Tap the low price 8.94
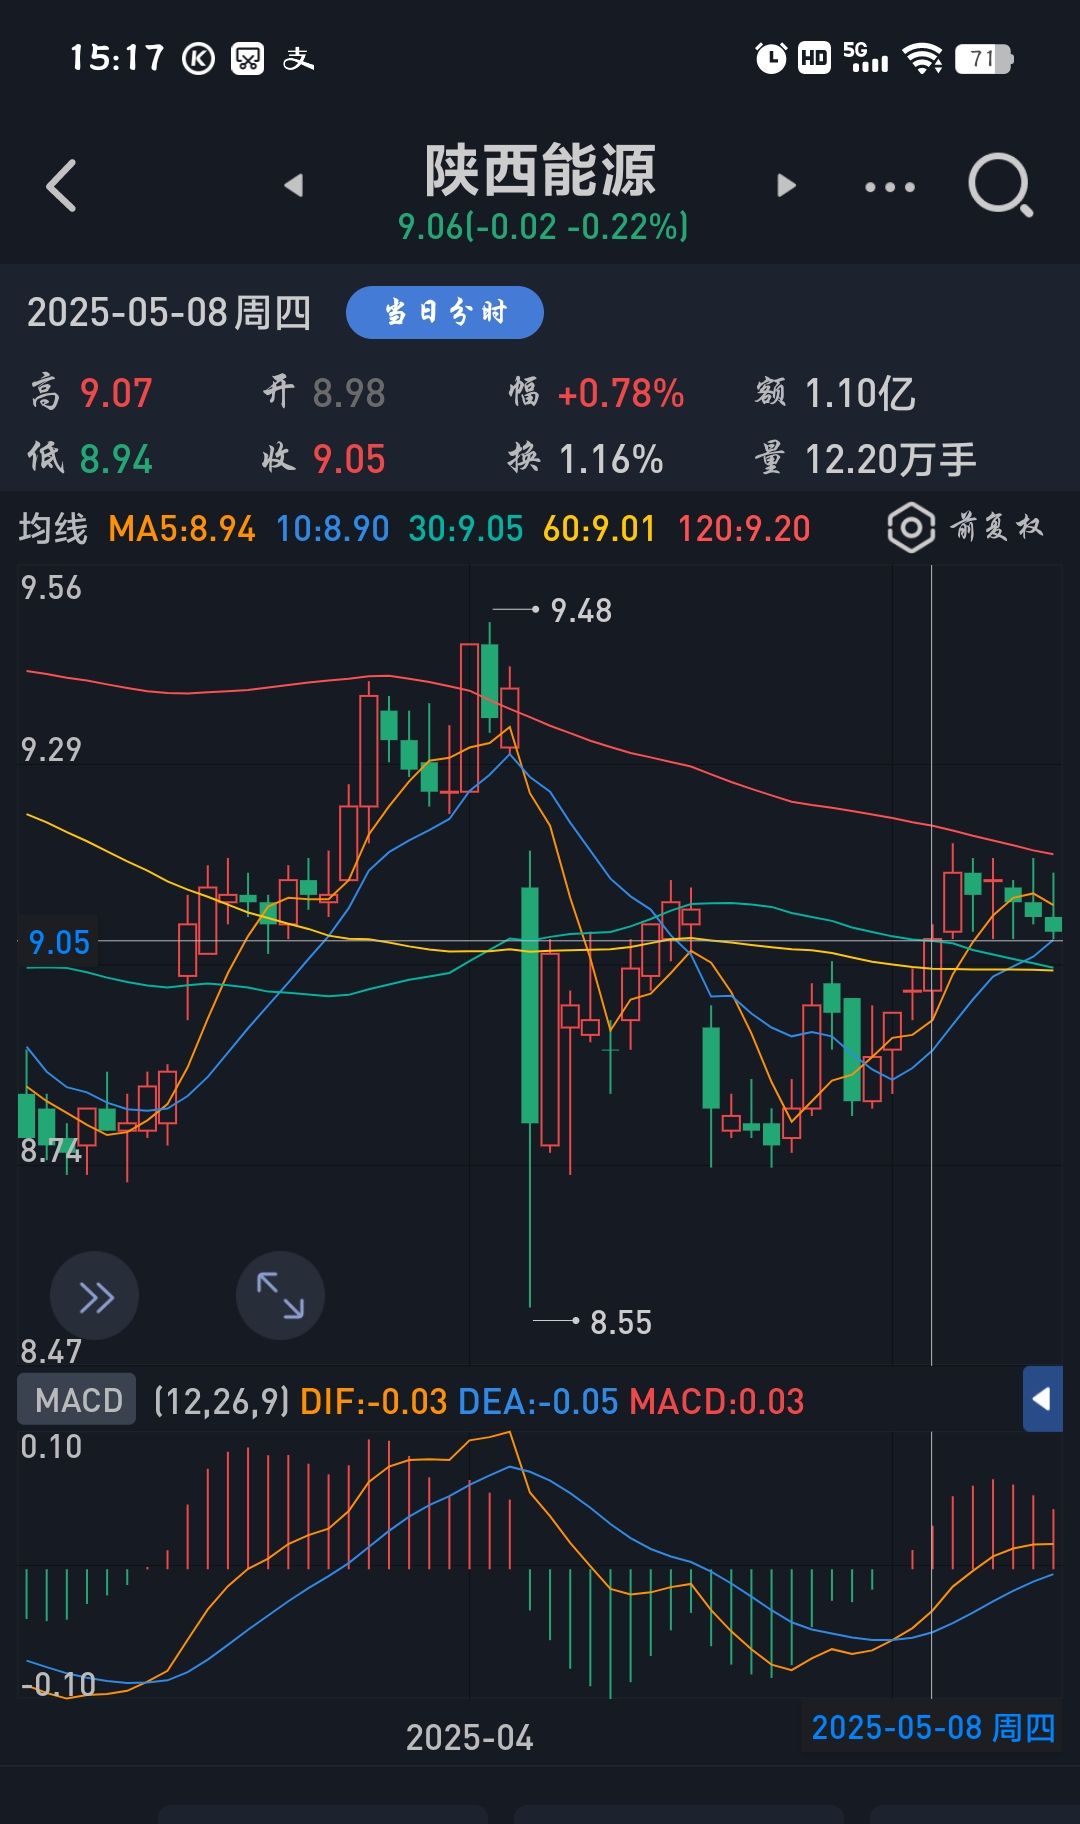1080x1824 pixels. click(116, 460)
